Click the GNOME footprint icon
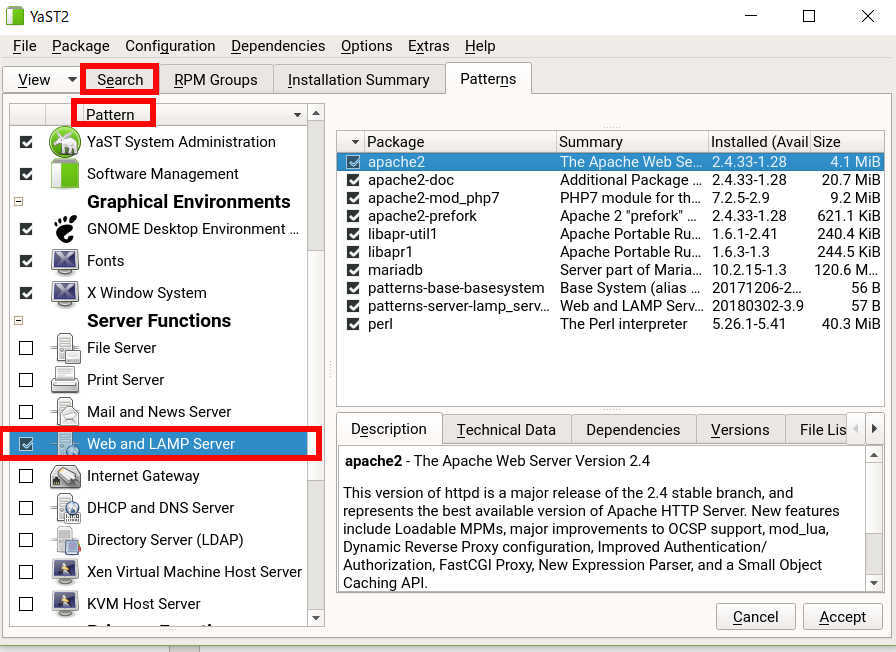This screenshot has height=652, width=896. (65, 229)
